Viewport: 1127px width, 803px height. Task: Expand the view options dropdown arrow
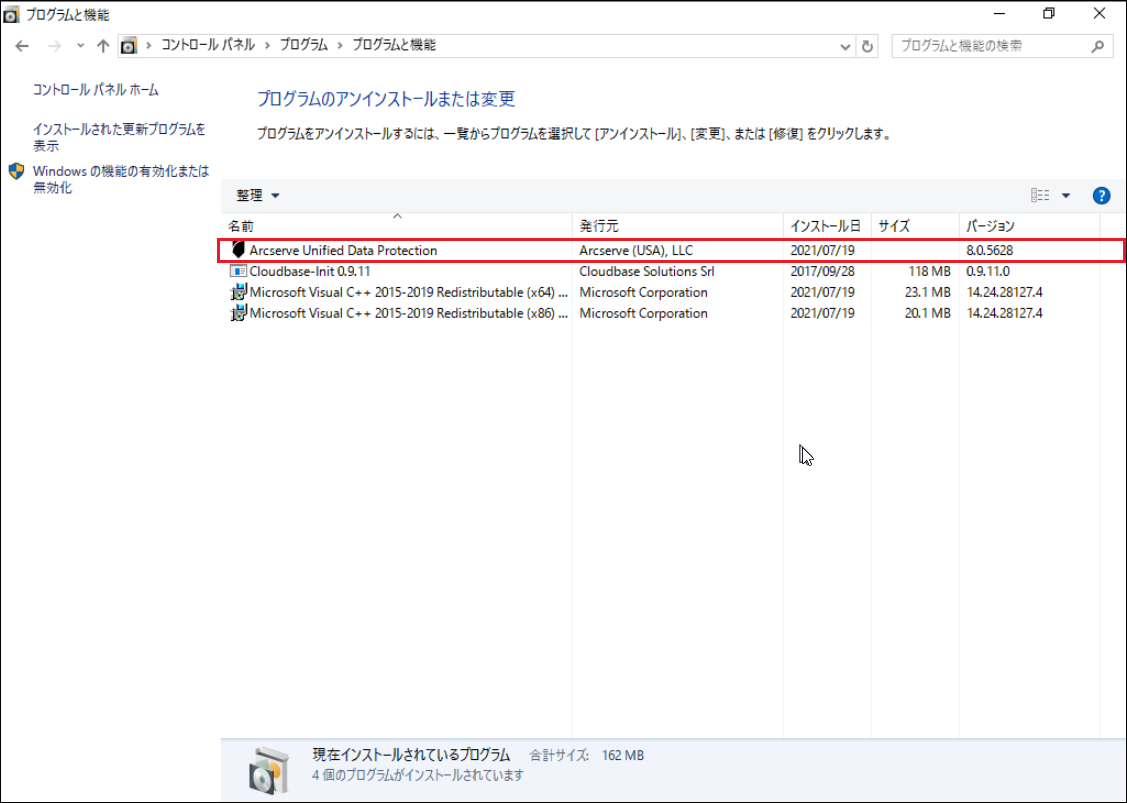1066,196
